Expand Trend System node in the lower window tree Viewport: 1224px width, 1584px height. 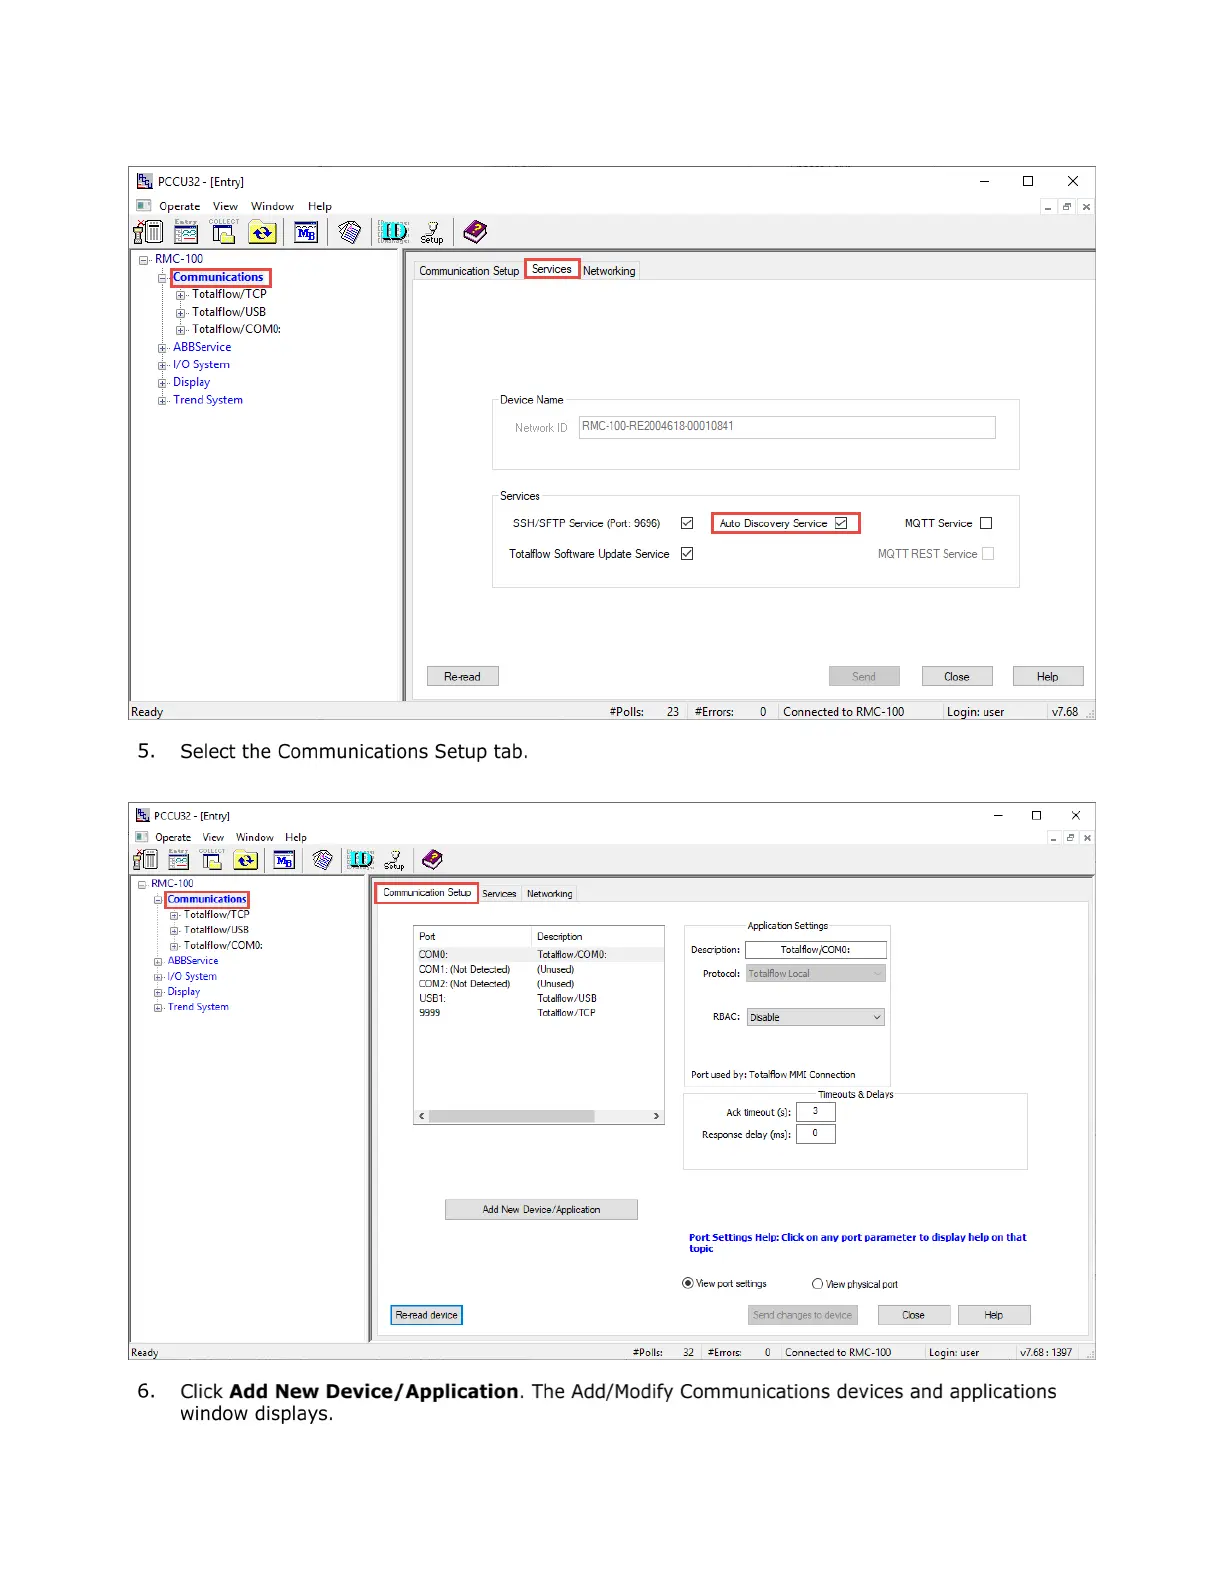(158, 1008)
